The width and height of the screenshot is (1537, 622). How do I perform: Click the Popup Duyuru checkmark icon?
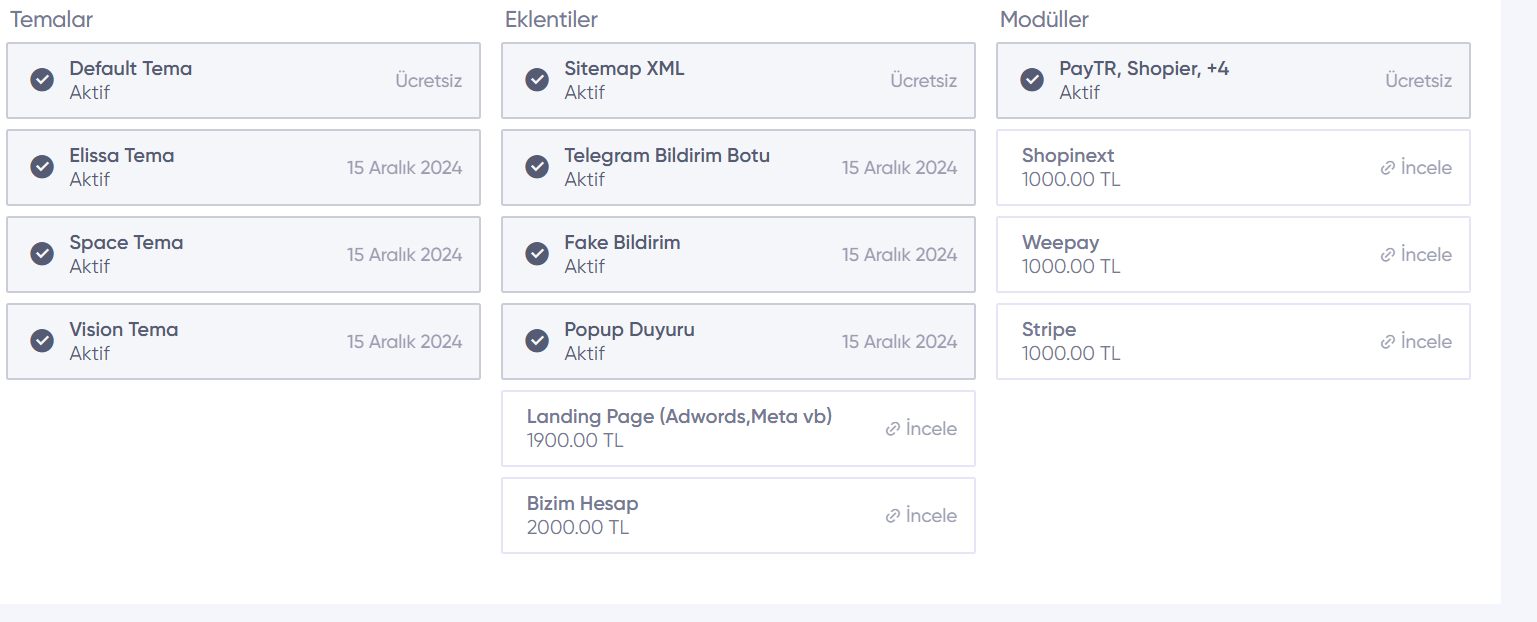pyautogui.click(x=537, y=341)
